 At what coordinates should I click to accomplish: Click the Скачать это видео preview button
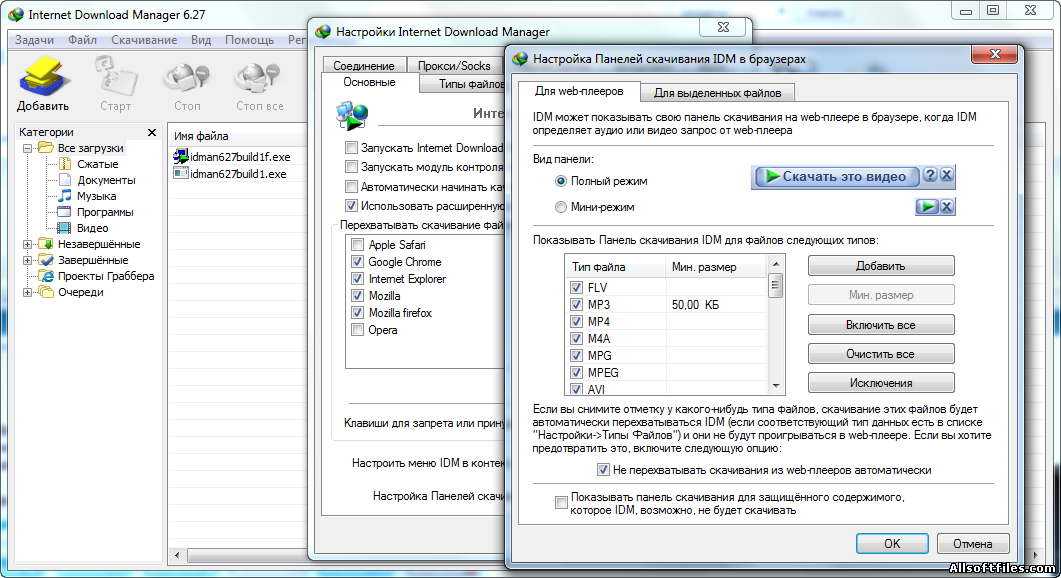[x=836, y=177]
